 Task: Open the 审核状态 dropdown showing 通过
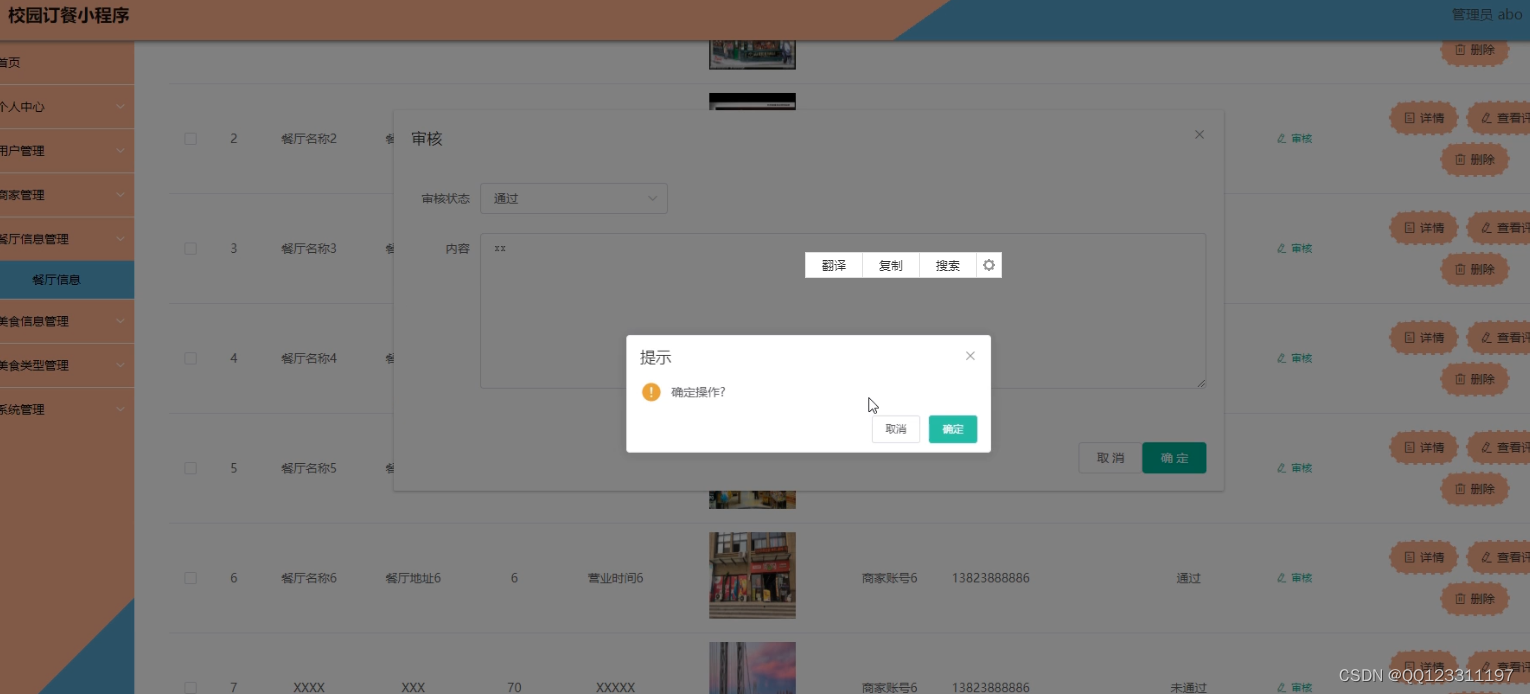pos(574,198)
